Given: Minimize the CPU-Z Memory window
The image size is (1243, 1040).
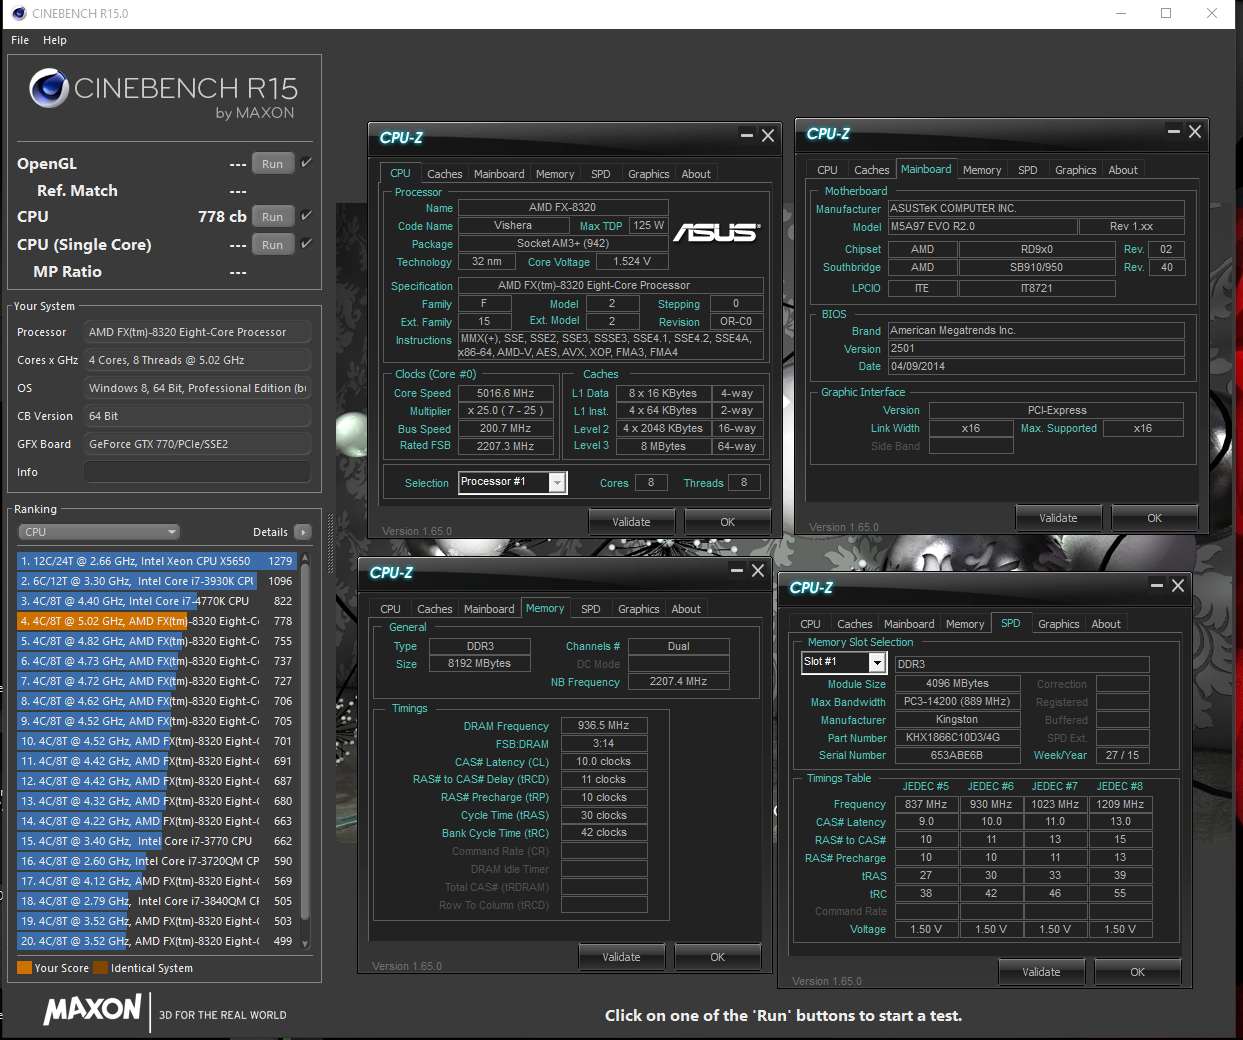Looking at the screenshot, I should pos(737,571).
